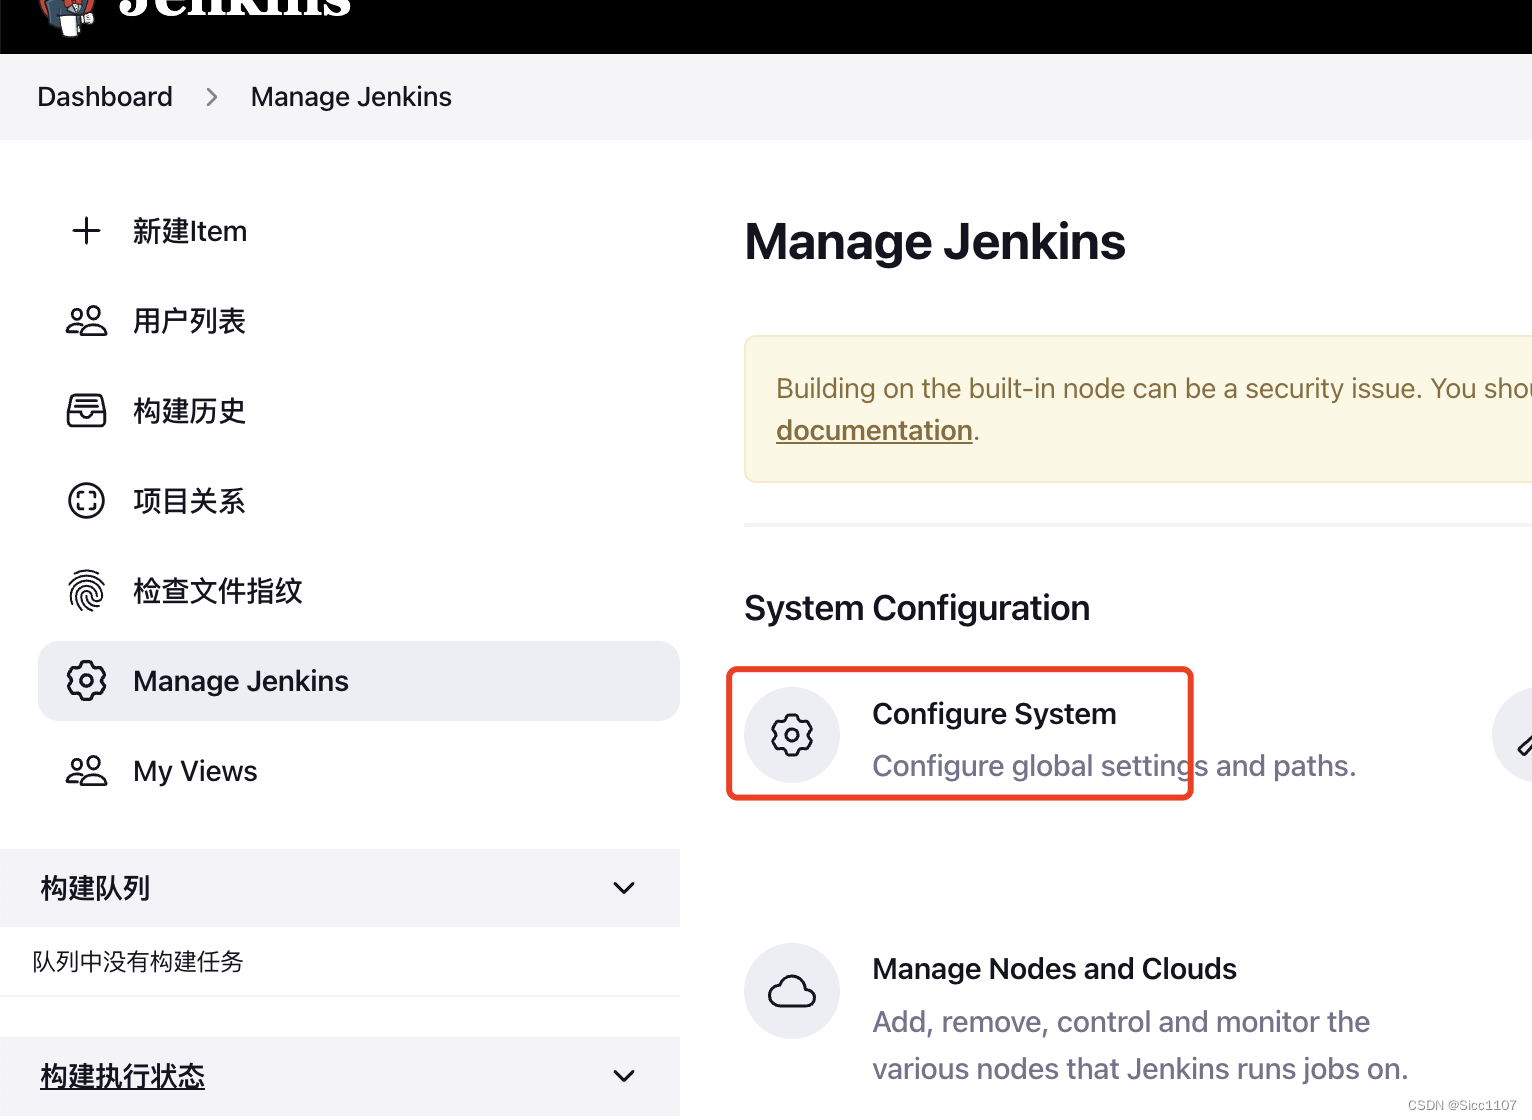The width and height of the screenshot is (1532, 1120).
Task: Collapse the 构建队列 panel chevron
Action: click(624, 888)
